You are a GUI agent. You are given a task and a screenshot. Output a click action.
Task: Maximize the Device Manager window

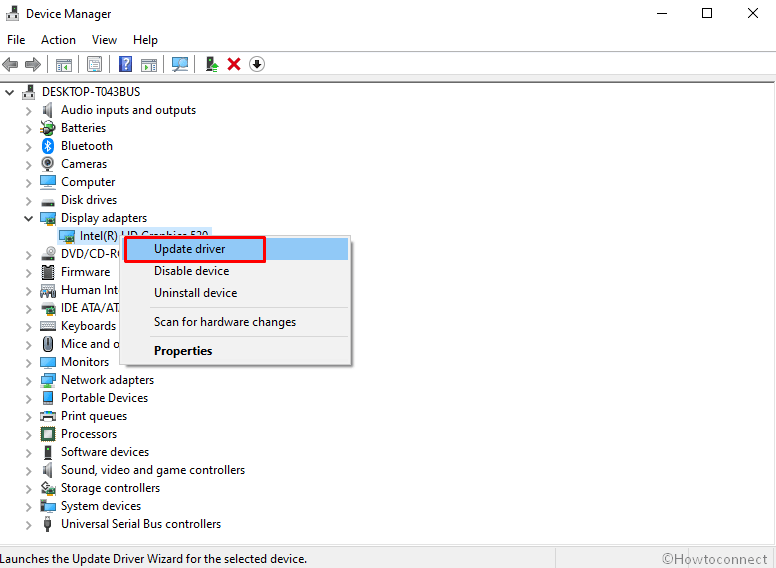click(x=707, y=13)
